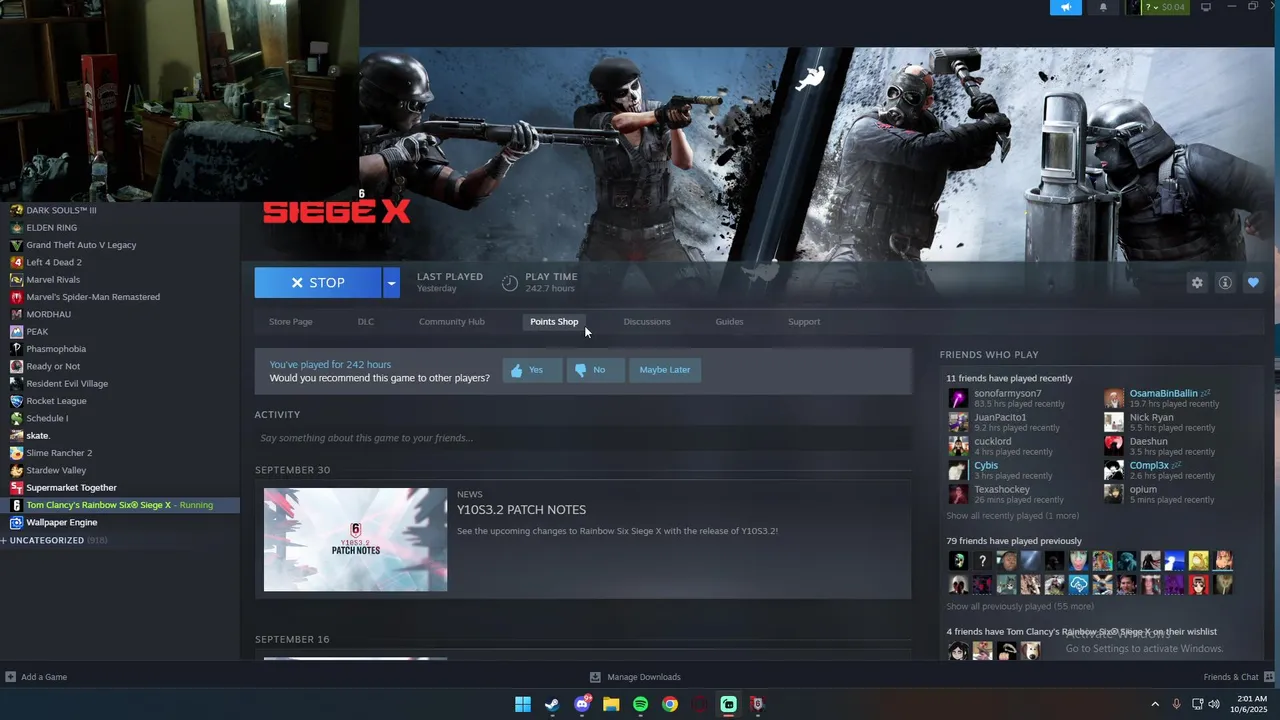The height and width of the screenshot is (720, 1280).
Task: Switch to Big Picture mode monitor icon
Action: pyautogui.click(x=1206, y=7)
